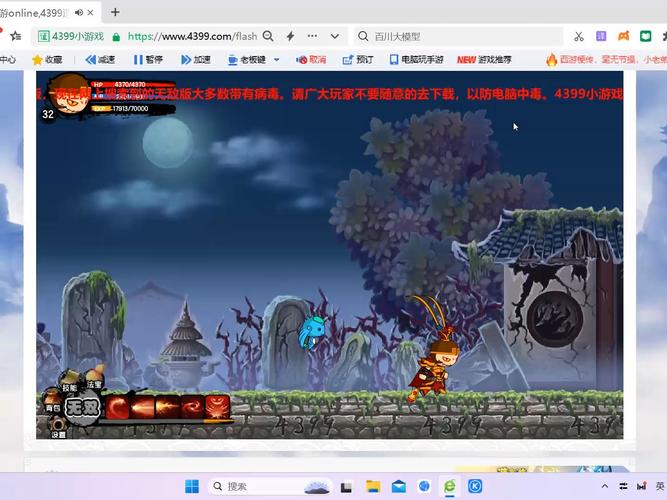
Task: Click the 无双 energy gauge below skills
Action: (168, 421)
